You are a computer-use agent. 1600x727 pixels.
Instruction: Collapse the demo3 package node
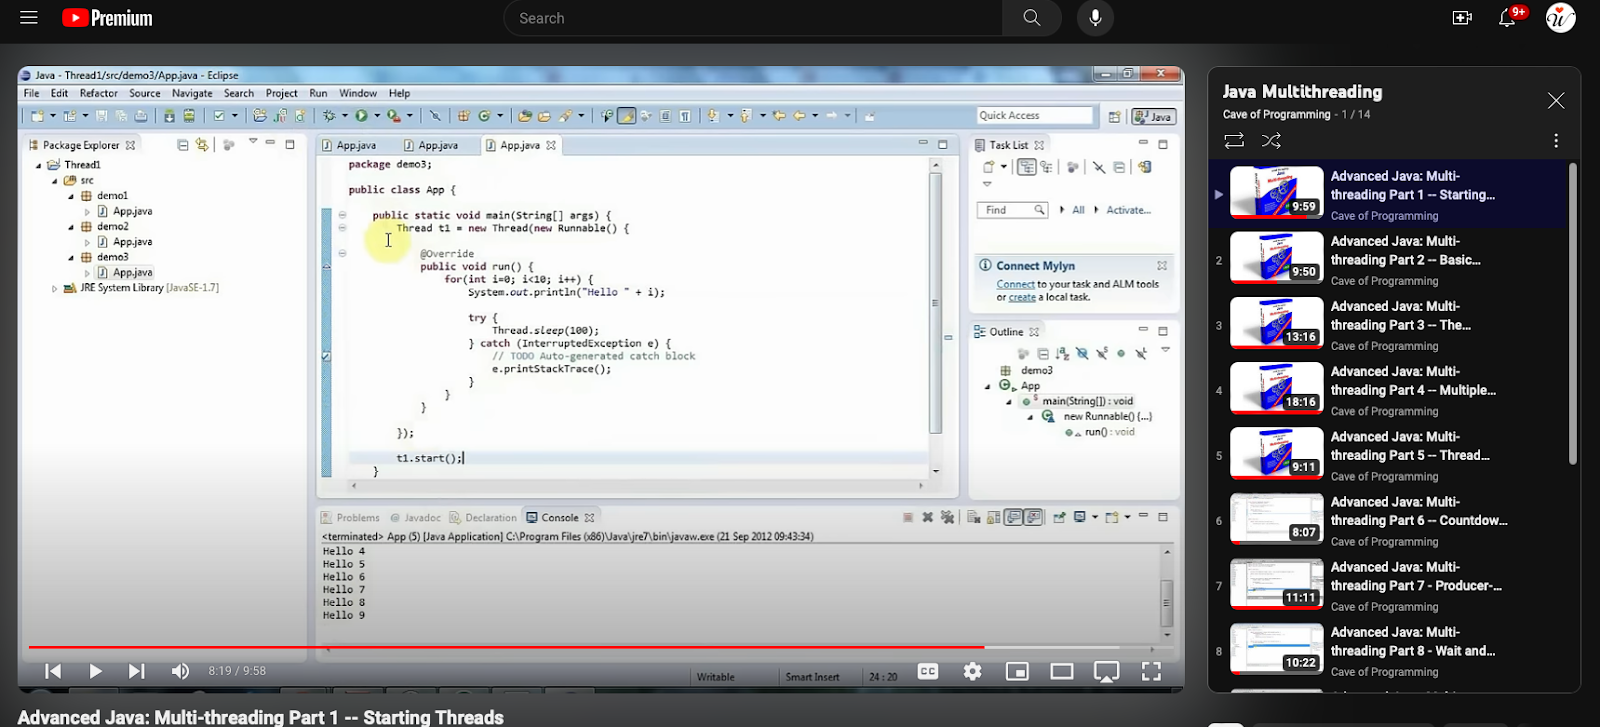click(x=71, y=258)
